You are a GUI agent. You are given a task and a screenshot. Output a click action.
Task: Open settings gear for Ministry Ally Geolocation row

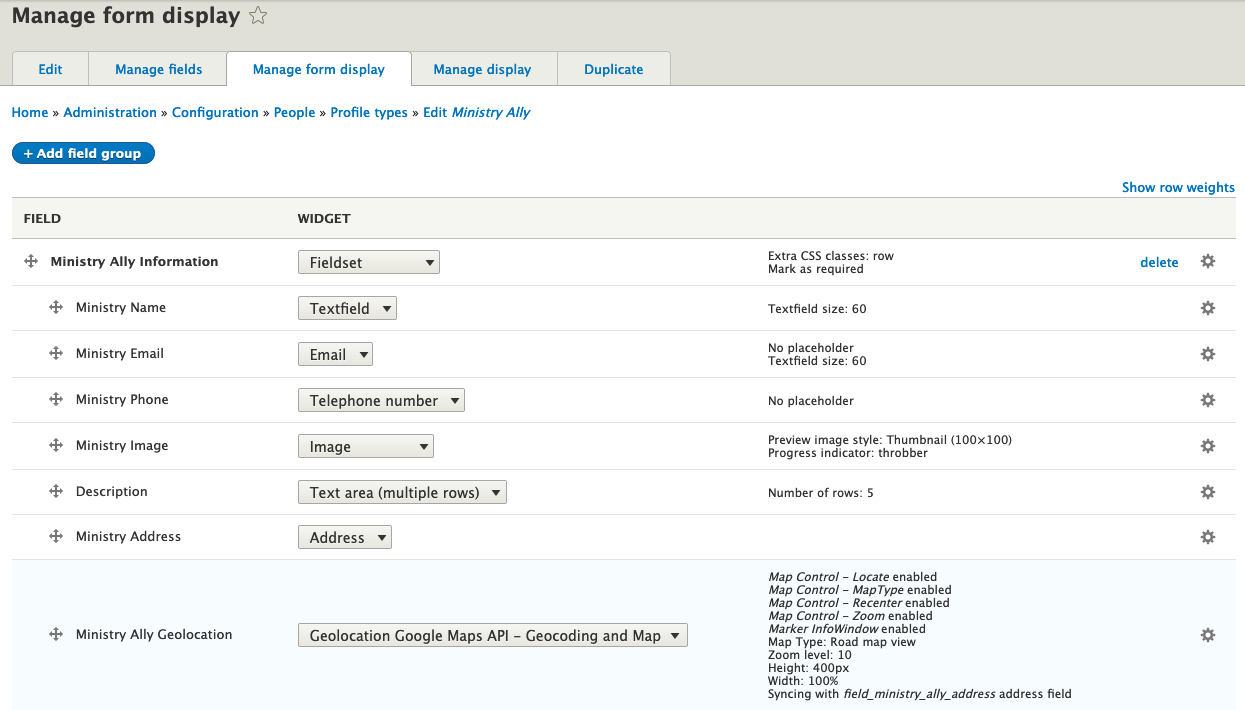(x=1208, y=635)
